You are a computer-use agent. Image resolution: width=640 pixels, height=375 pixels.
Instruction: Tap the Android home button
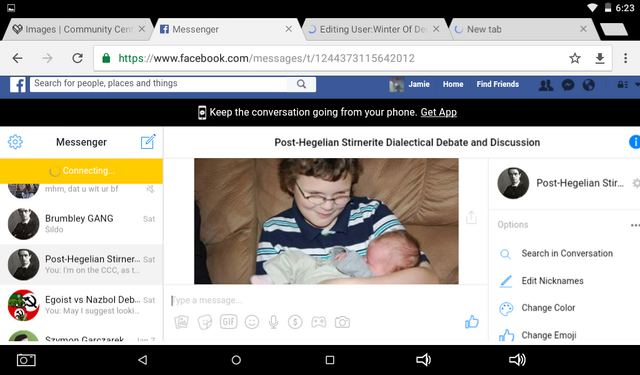236,360
